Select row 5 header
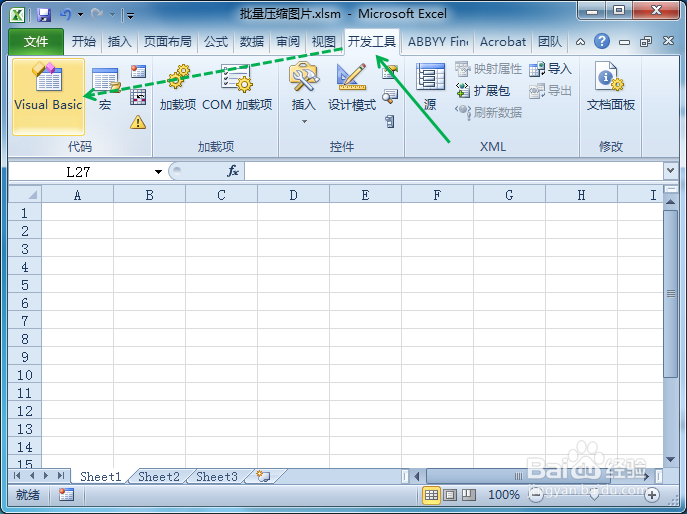The width and height of the screenshot is (687, 514). click(25, 285)
